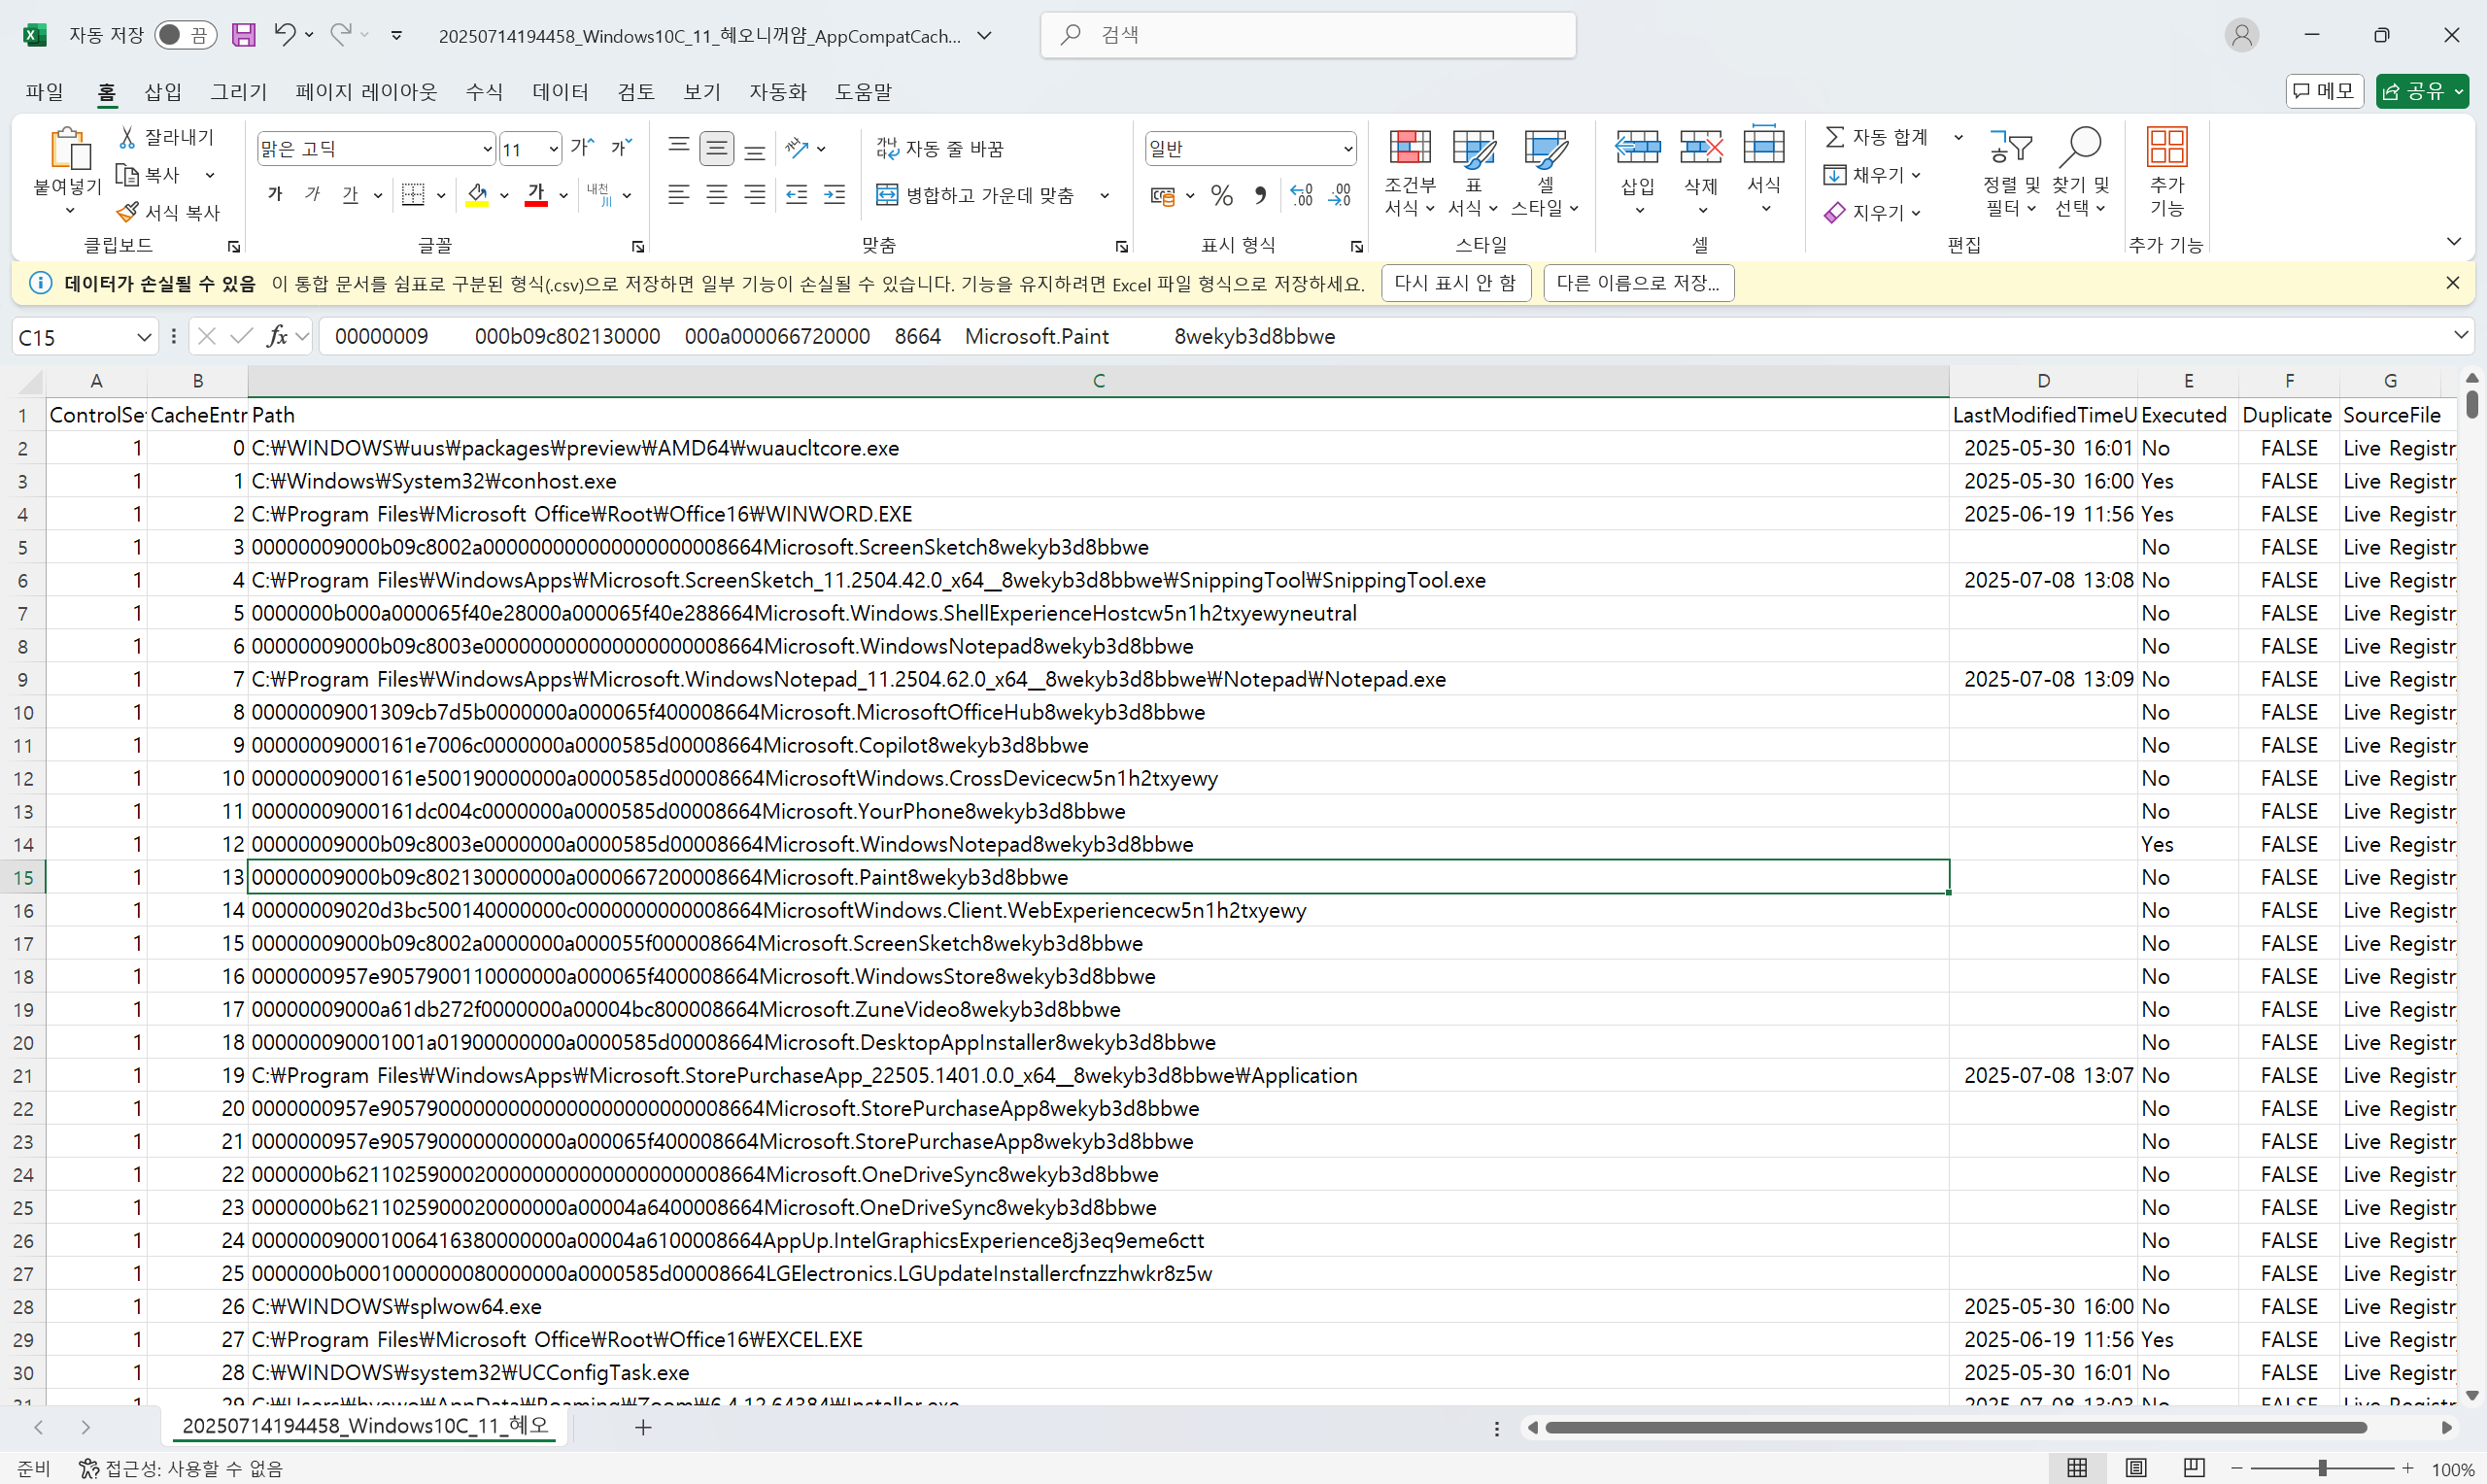Open the number format dropdown
Screen dimensions: 2487x1484
pyautogui.click(x=1347, y=149)
